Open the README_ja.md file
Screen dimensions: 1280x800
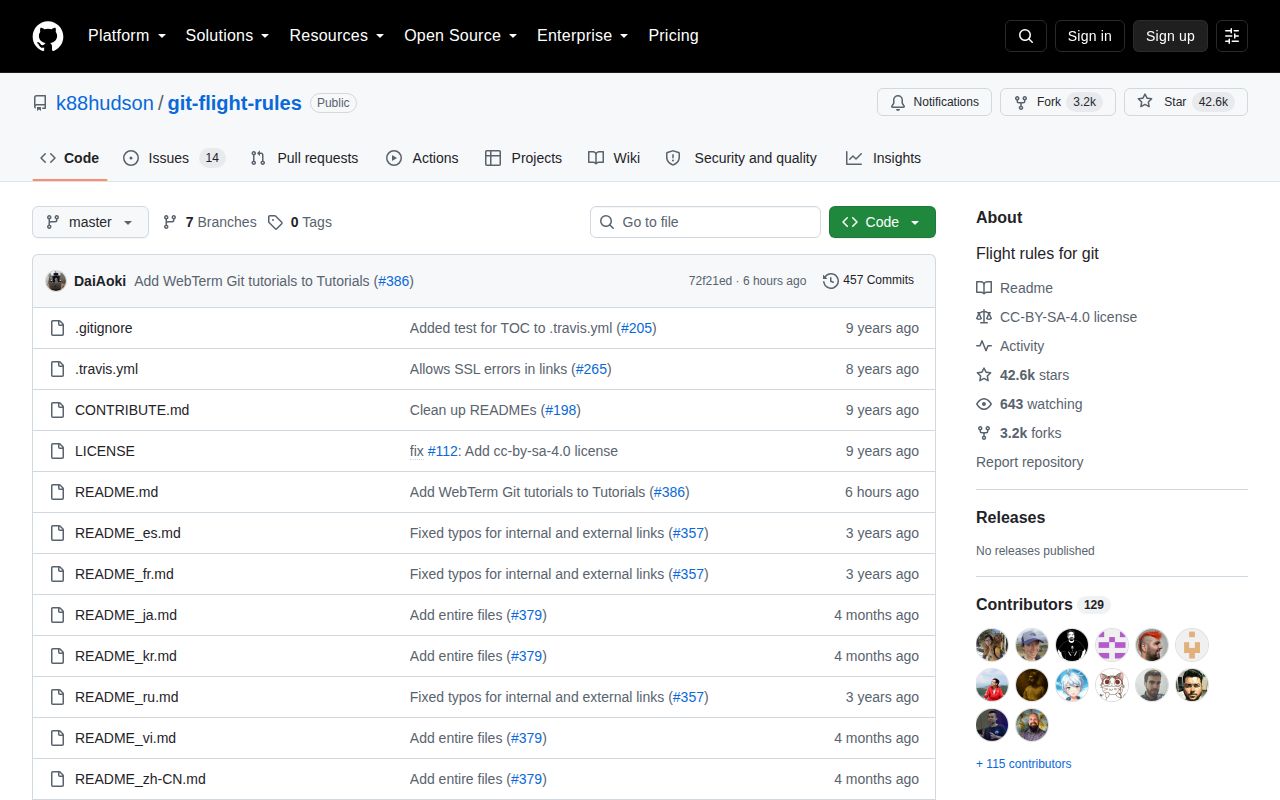pos(126,615)
